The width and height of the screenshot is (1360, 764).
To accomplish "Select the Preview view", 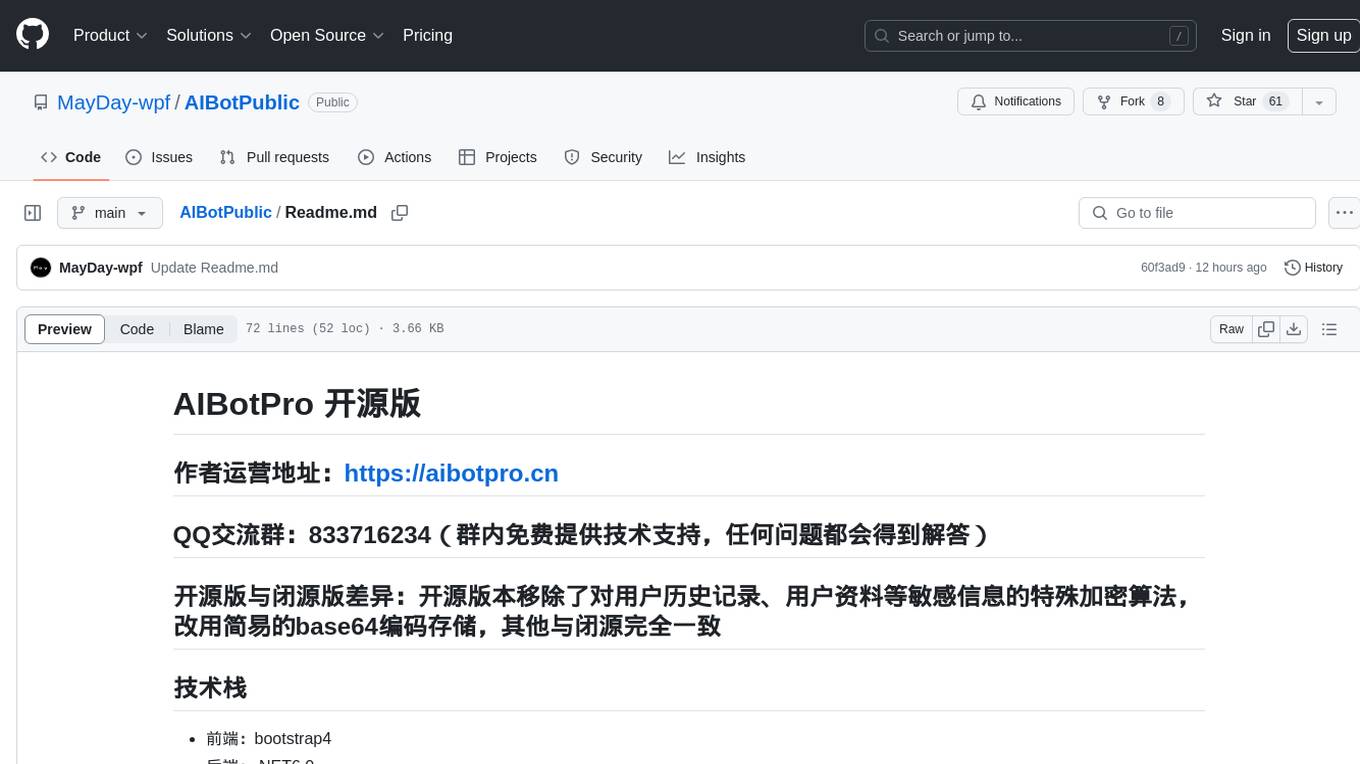I will (65, 329).
